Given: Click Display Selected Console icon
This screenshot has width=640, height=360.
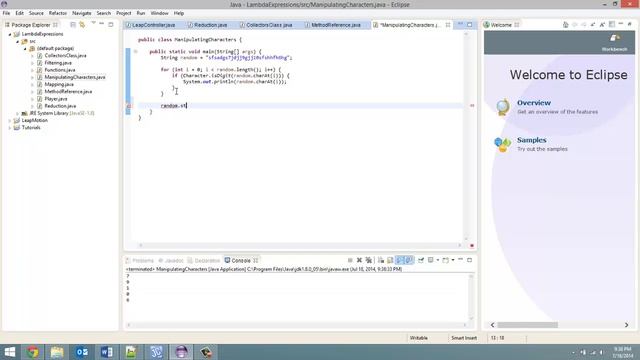Looking at the screenshot, I should (x=431, y=260).
